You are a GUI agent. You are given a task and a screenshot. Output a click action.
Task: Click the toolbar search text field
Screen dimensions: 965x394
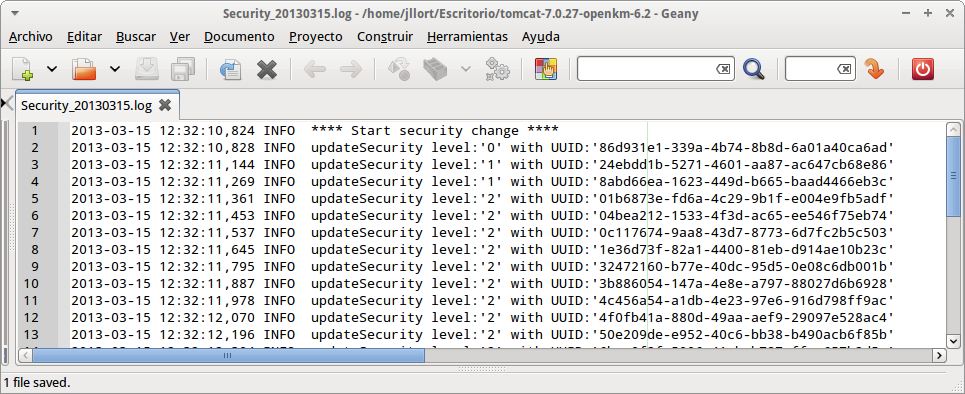(655, 69)
